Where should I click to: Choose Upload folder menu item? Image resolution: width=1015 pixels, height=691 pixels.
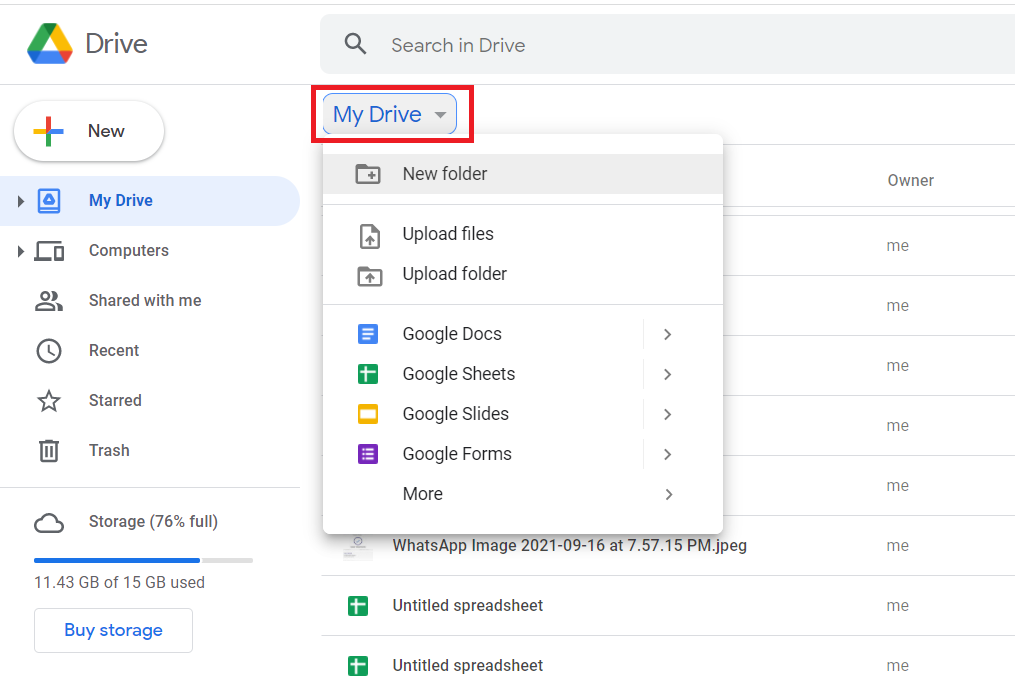(522, 274)
